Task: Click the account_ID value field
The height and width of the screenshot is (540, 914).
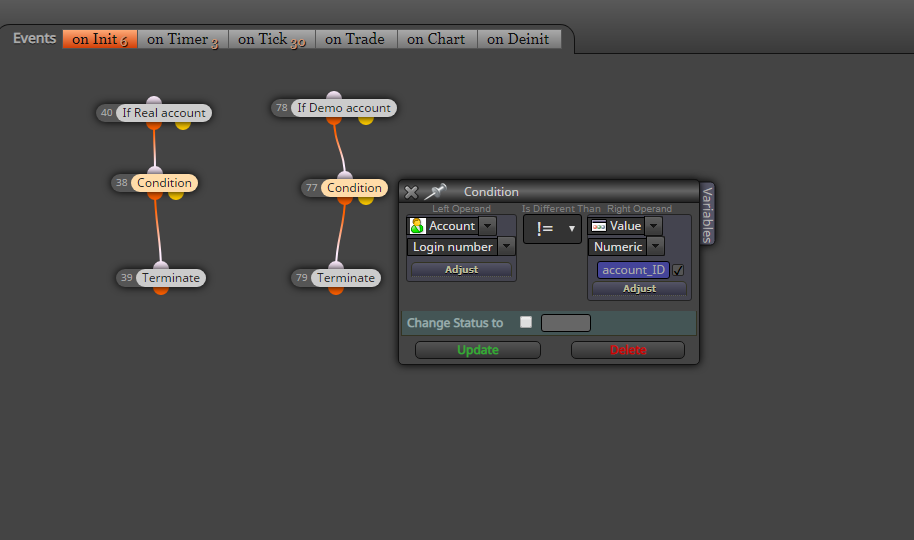Action: [x=633, y=270]
